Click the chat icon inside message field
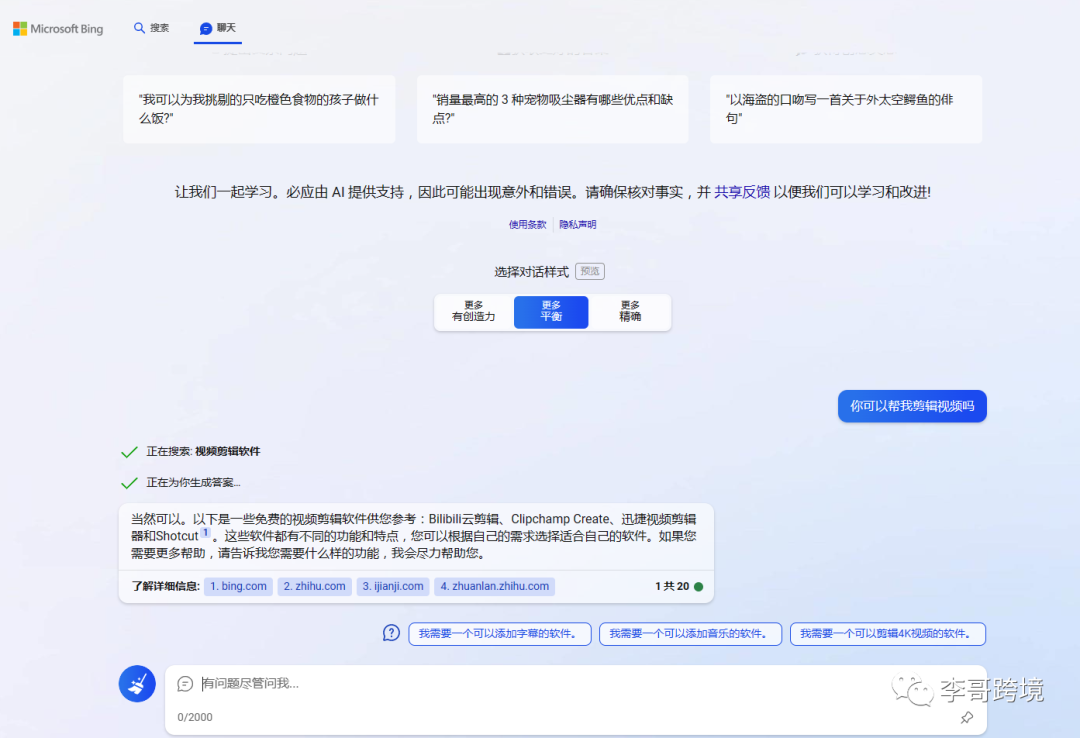Screen dimensions: 1080x738 (185, 684)
